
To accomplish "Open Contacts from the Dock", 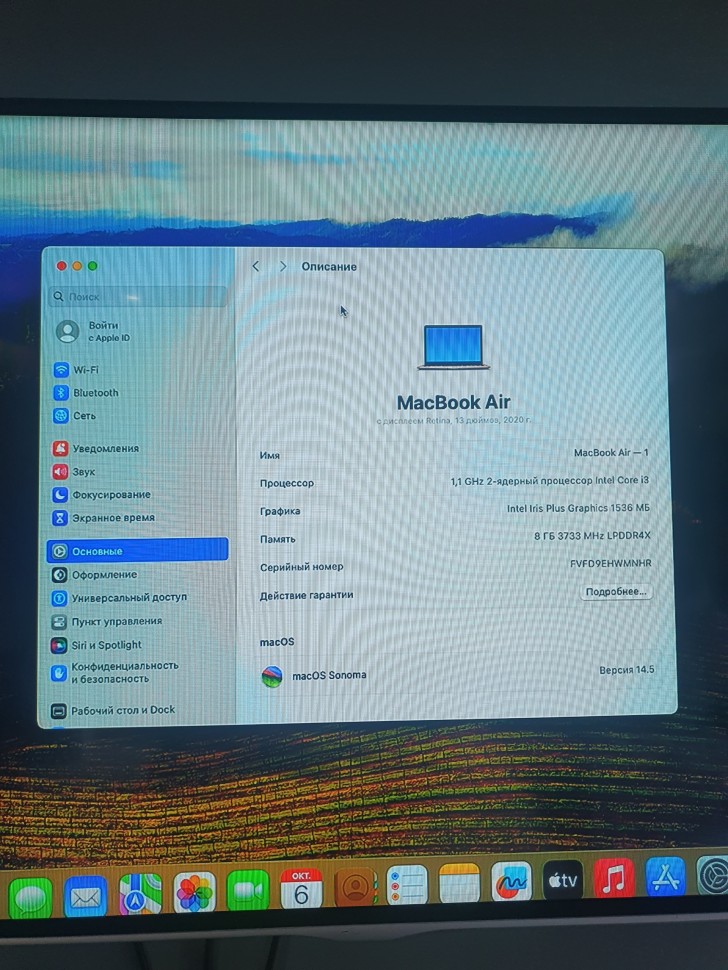I will (x=354, y=886).
